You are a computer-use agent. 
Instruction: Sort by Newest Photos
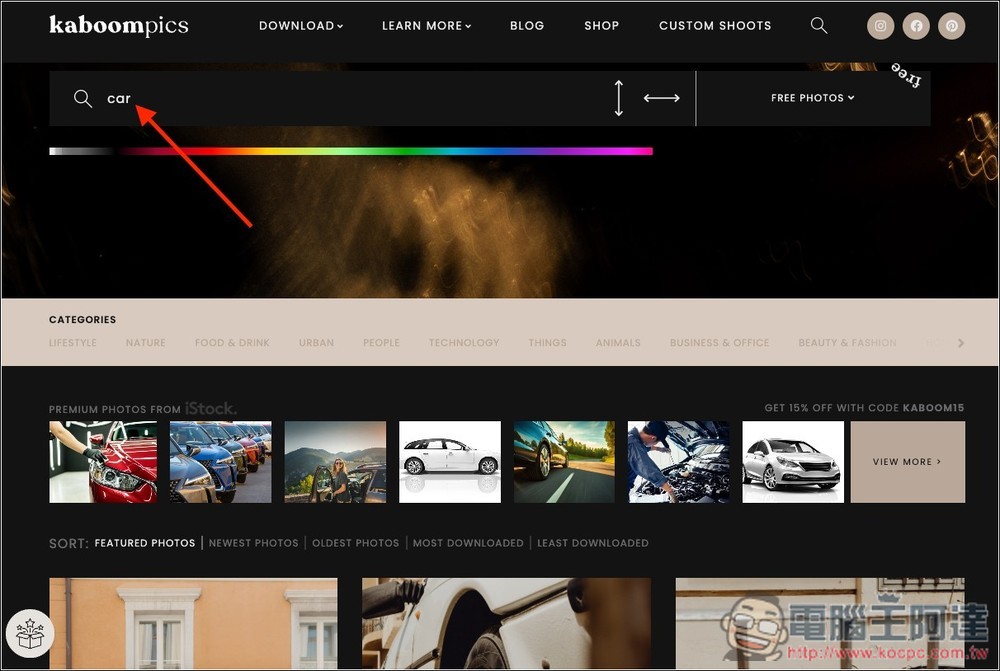[x=253, y=543]
